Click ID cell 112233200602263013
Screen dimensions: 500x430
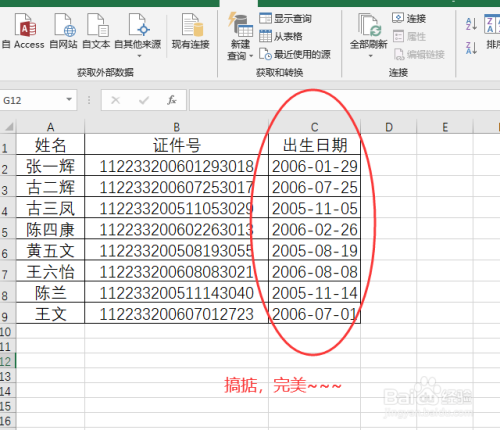pos(177,229)
